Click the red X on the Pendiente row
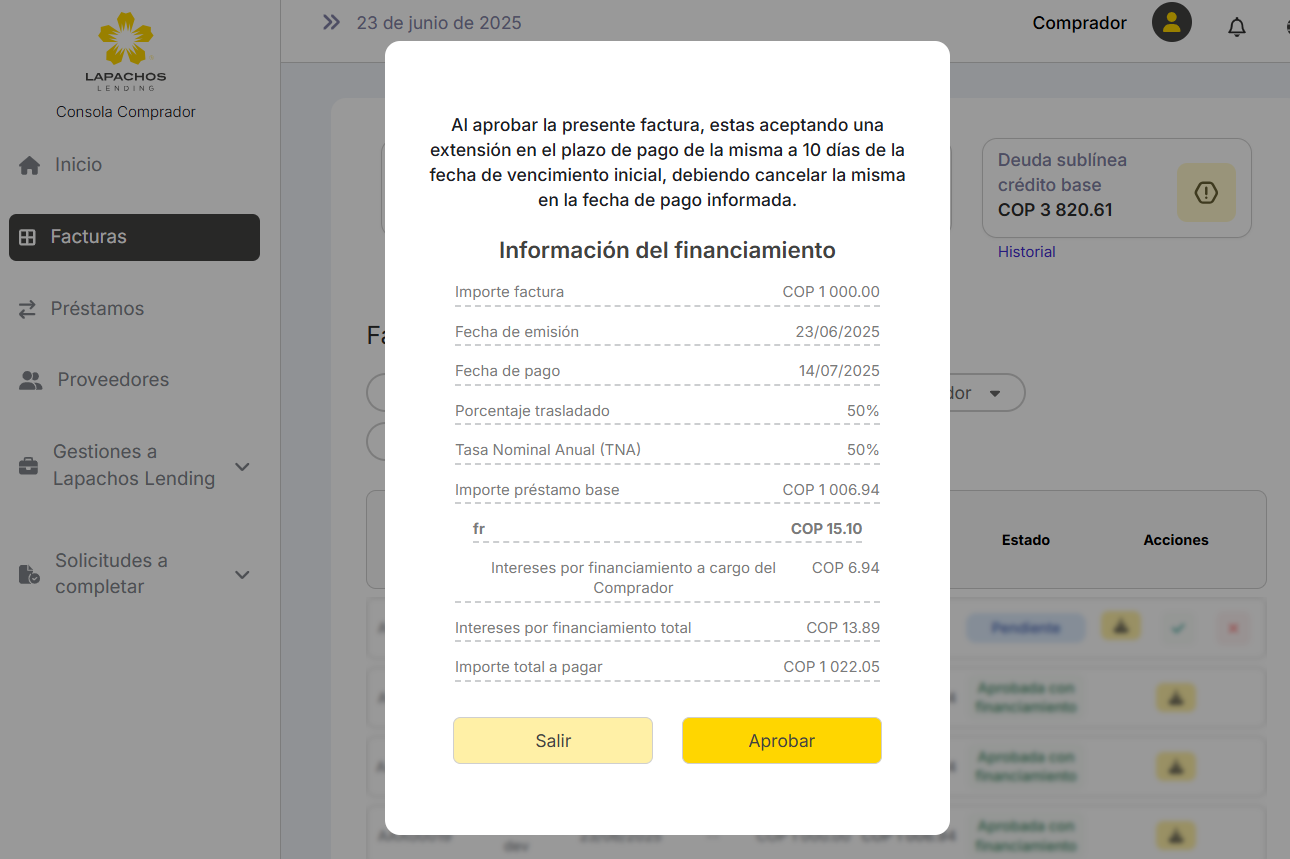Screen dimensions: 1290x859 point(1232,628)
